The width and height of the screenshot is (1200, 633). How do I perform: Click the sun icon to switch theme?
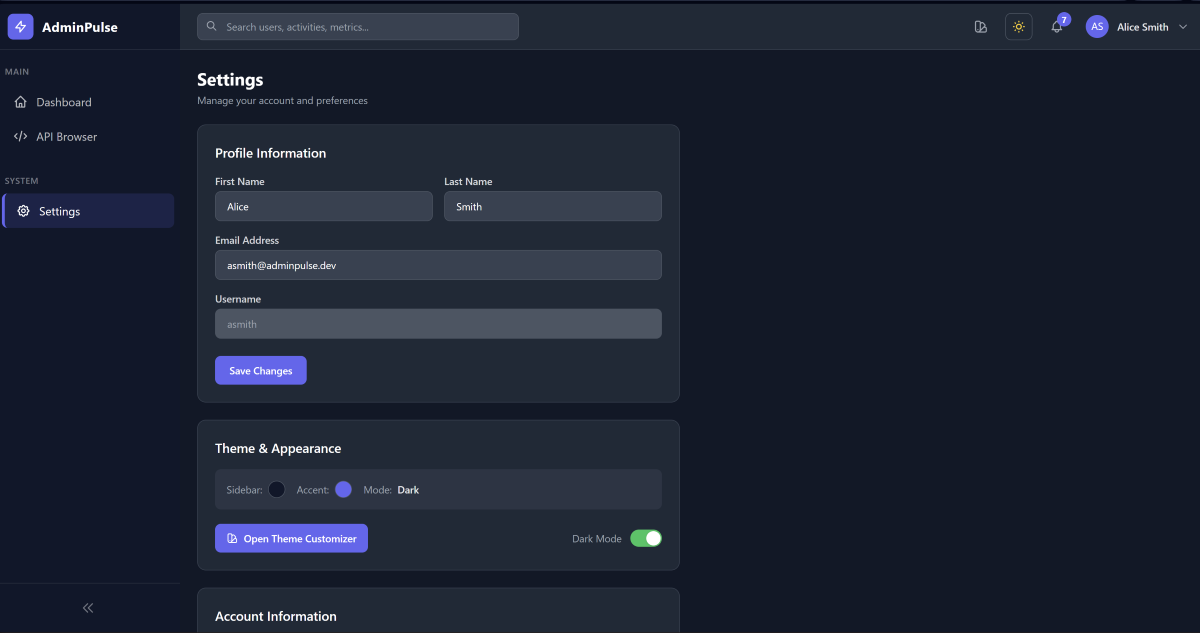pos(1018,27)
